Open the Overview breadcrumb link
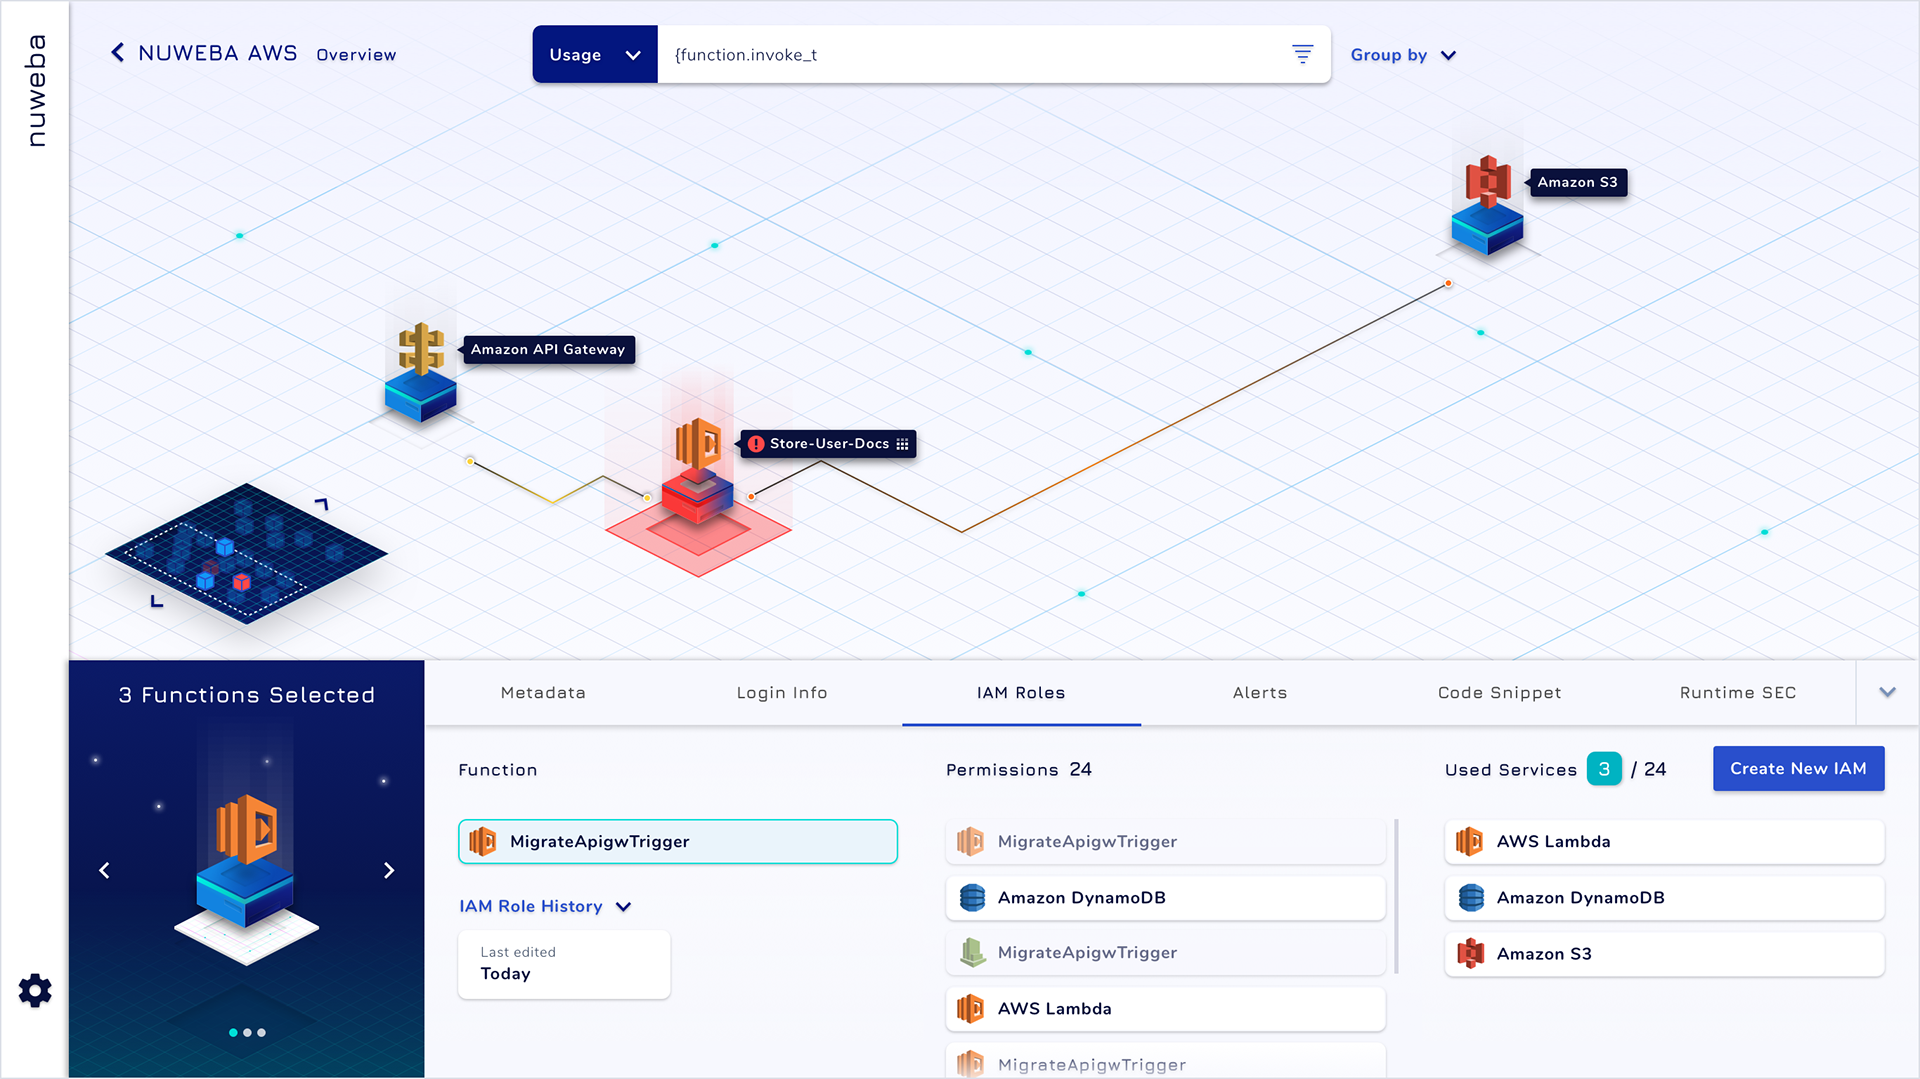Image resolution: width=1920 pixels, height=1079 pixels. pyautogui.click(x=356, y=55)
